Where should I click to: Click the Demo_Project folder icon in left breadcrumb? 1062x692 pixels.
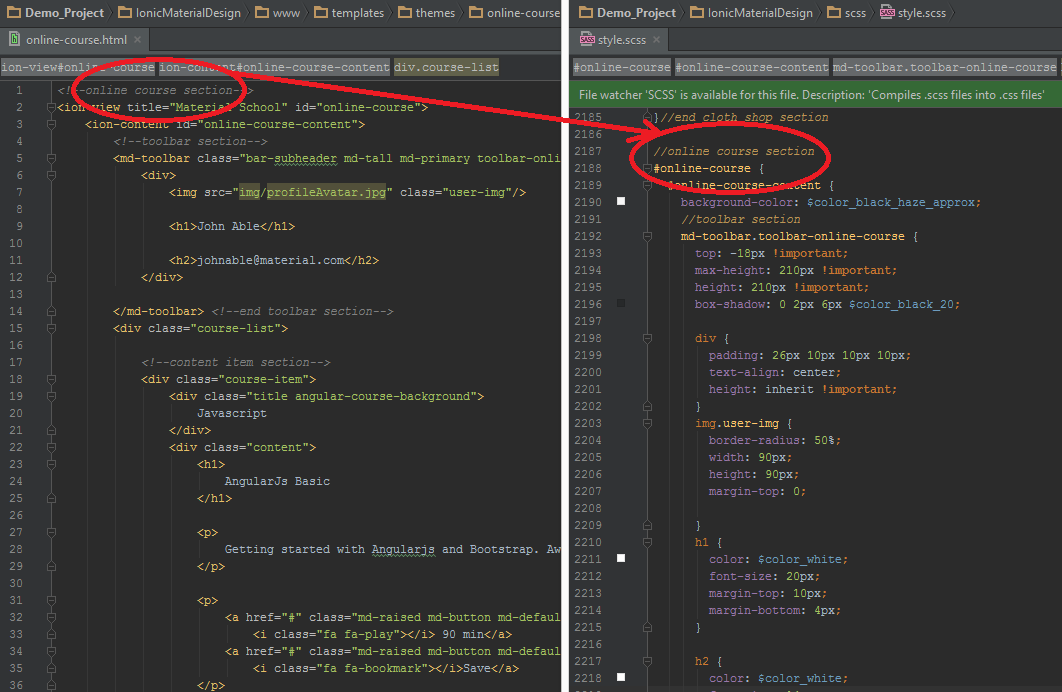[12, 13]
